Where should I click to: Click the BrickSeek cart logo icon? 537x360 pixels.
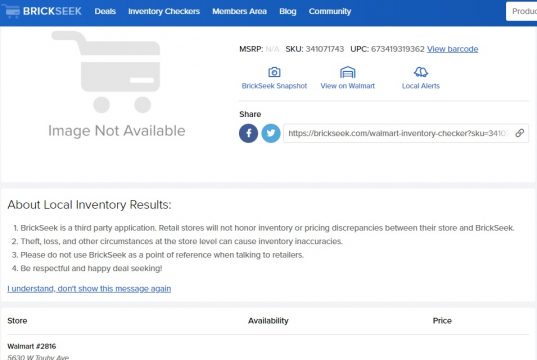12,11
